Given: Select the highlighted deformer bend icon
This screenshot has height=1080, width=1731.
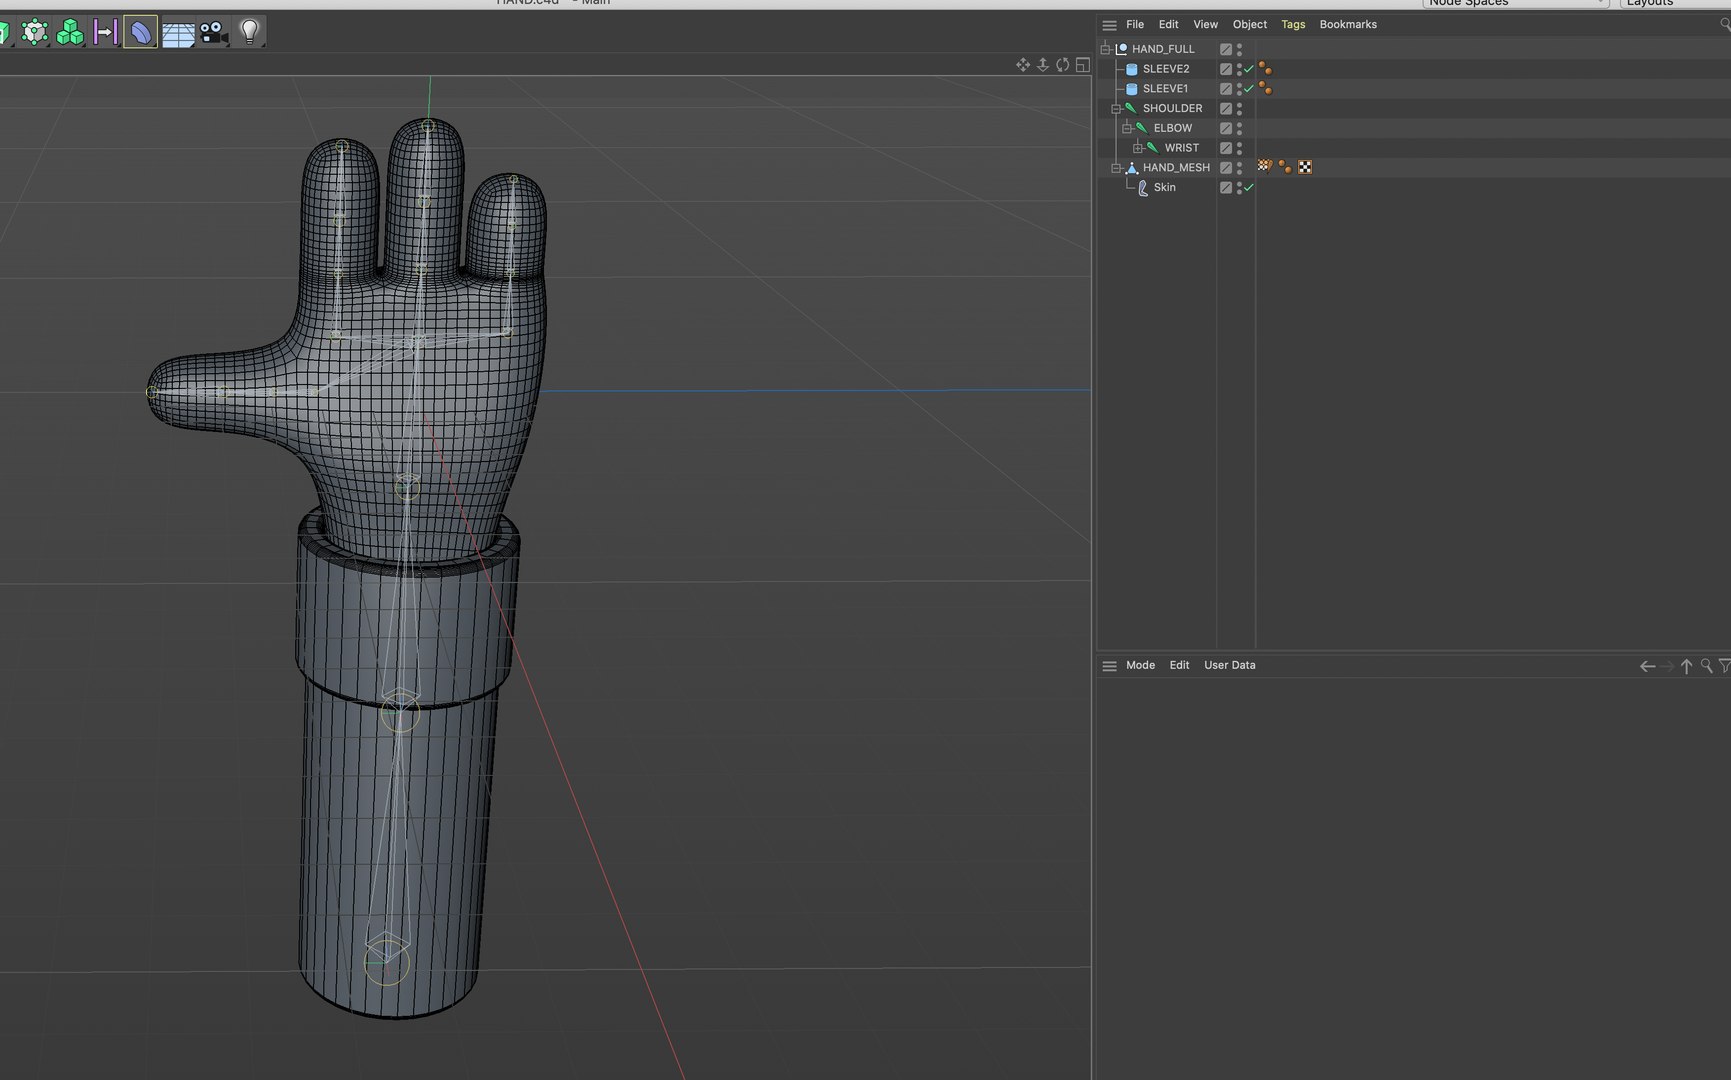Looking at the screenshot, I should [141, 32].
